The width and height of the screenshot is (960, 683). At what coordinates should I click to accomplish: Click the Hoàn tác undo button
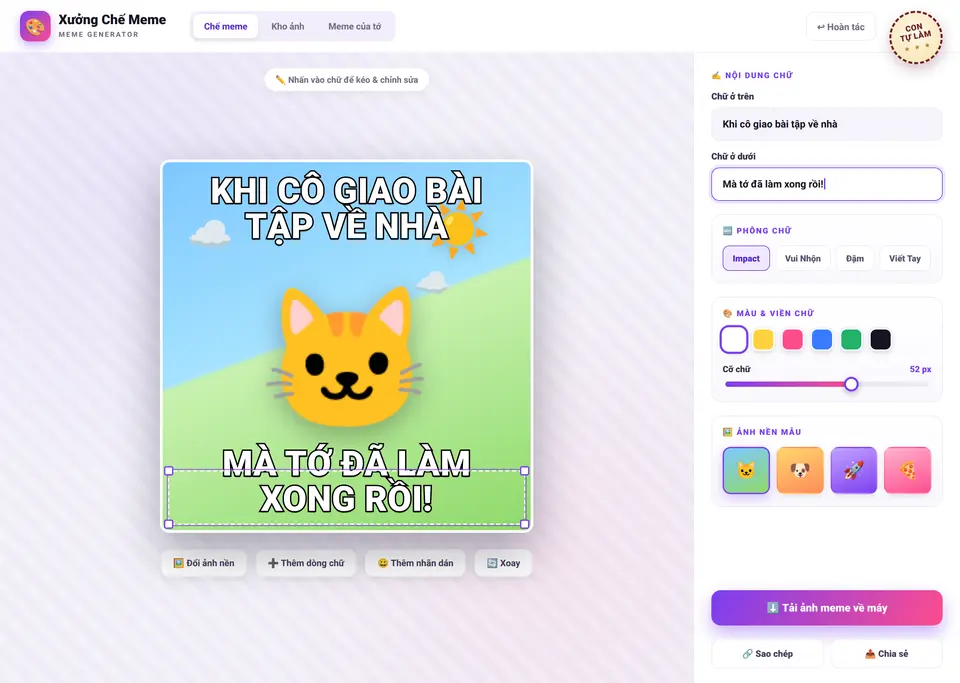click(841, 27)
